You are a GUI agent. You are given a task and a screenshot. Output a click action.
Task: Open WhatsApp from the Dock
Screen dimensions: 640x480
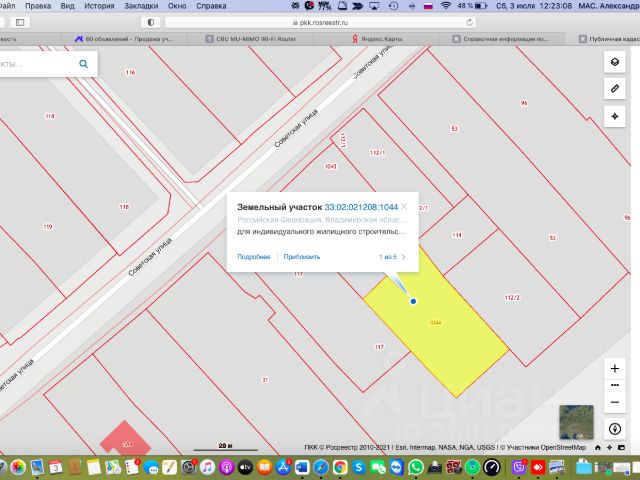point(415,467)
